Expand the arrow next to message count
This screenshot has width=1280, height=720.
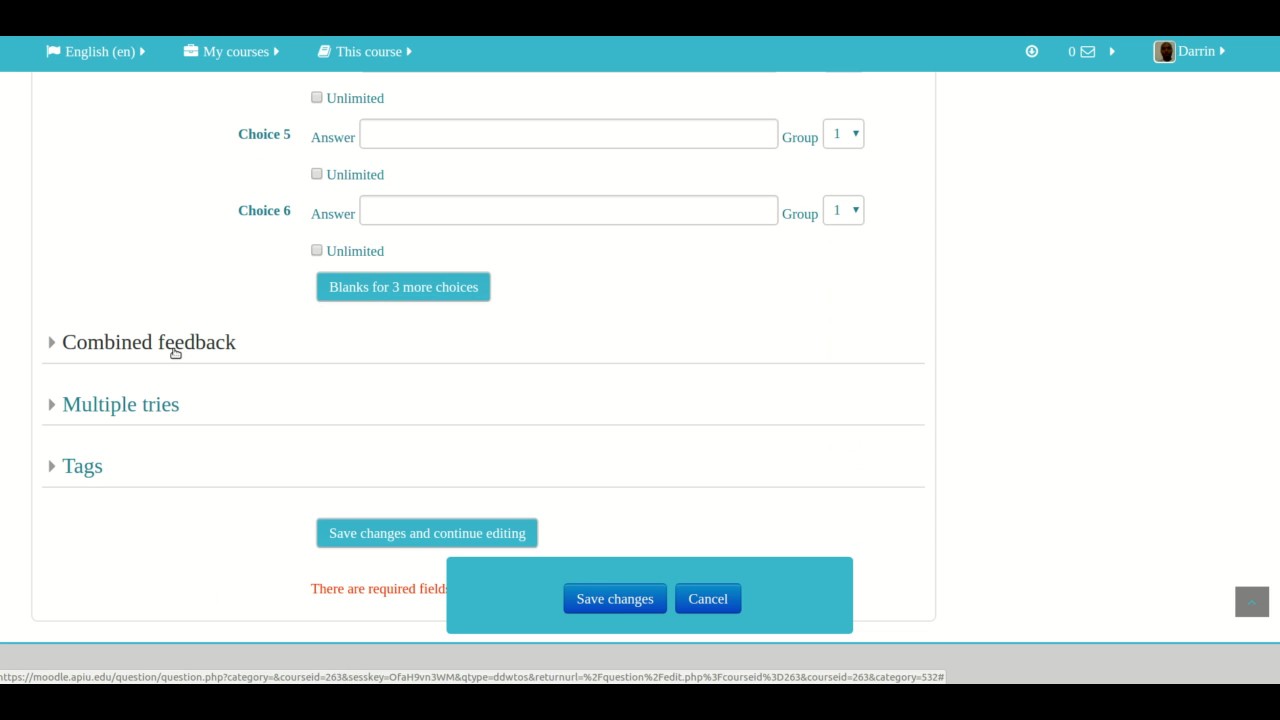click(1111, 52)
